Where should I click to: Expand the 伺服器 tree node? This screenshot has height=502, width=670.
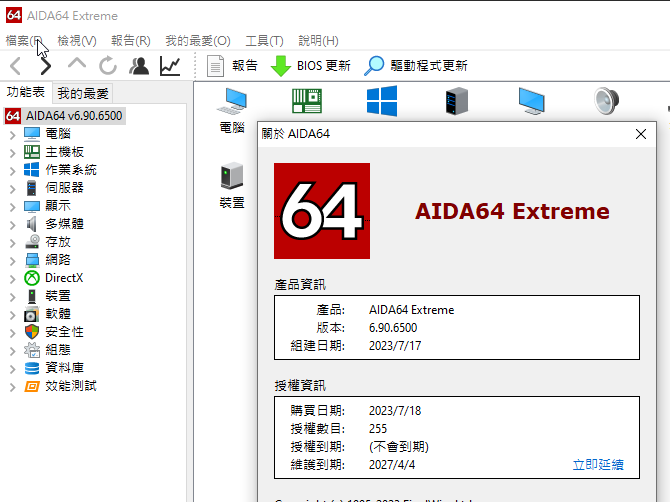point(13,189)
